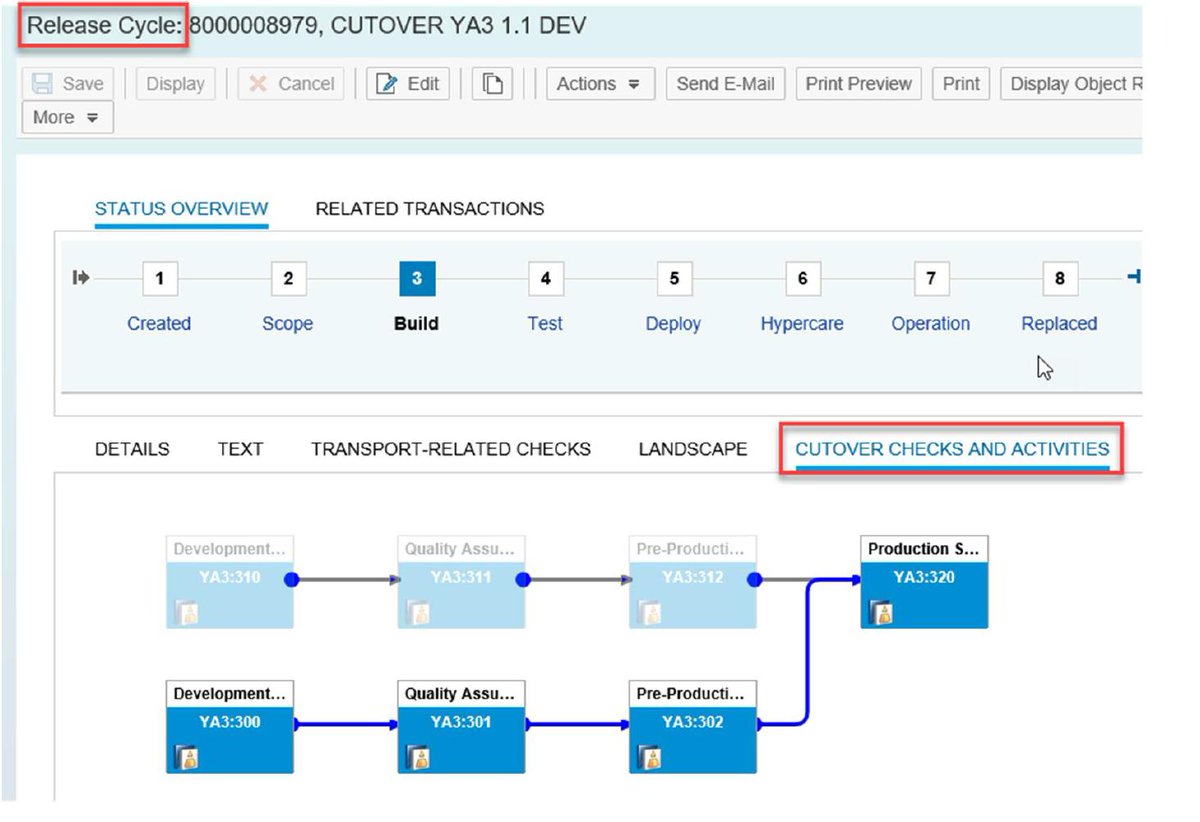Click the lock icon in YA3:300 node
This screenshot has width=1200, height=822.
coord(185,758)
